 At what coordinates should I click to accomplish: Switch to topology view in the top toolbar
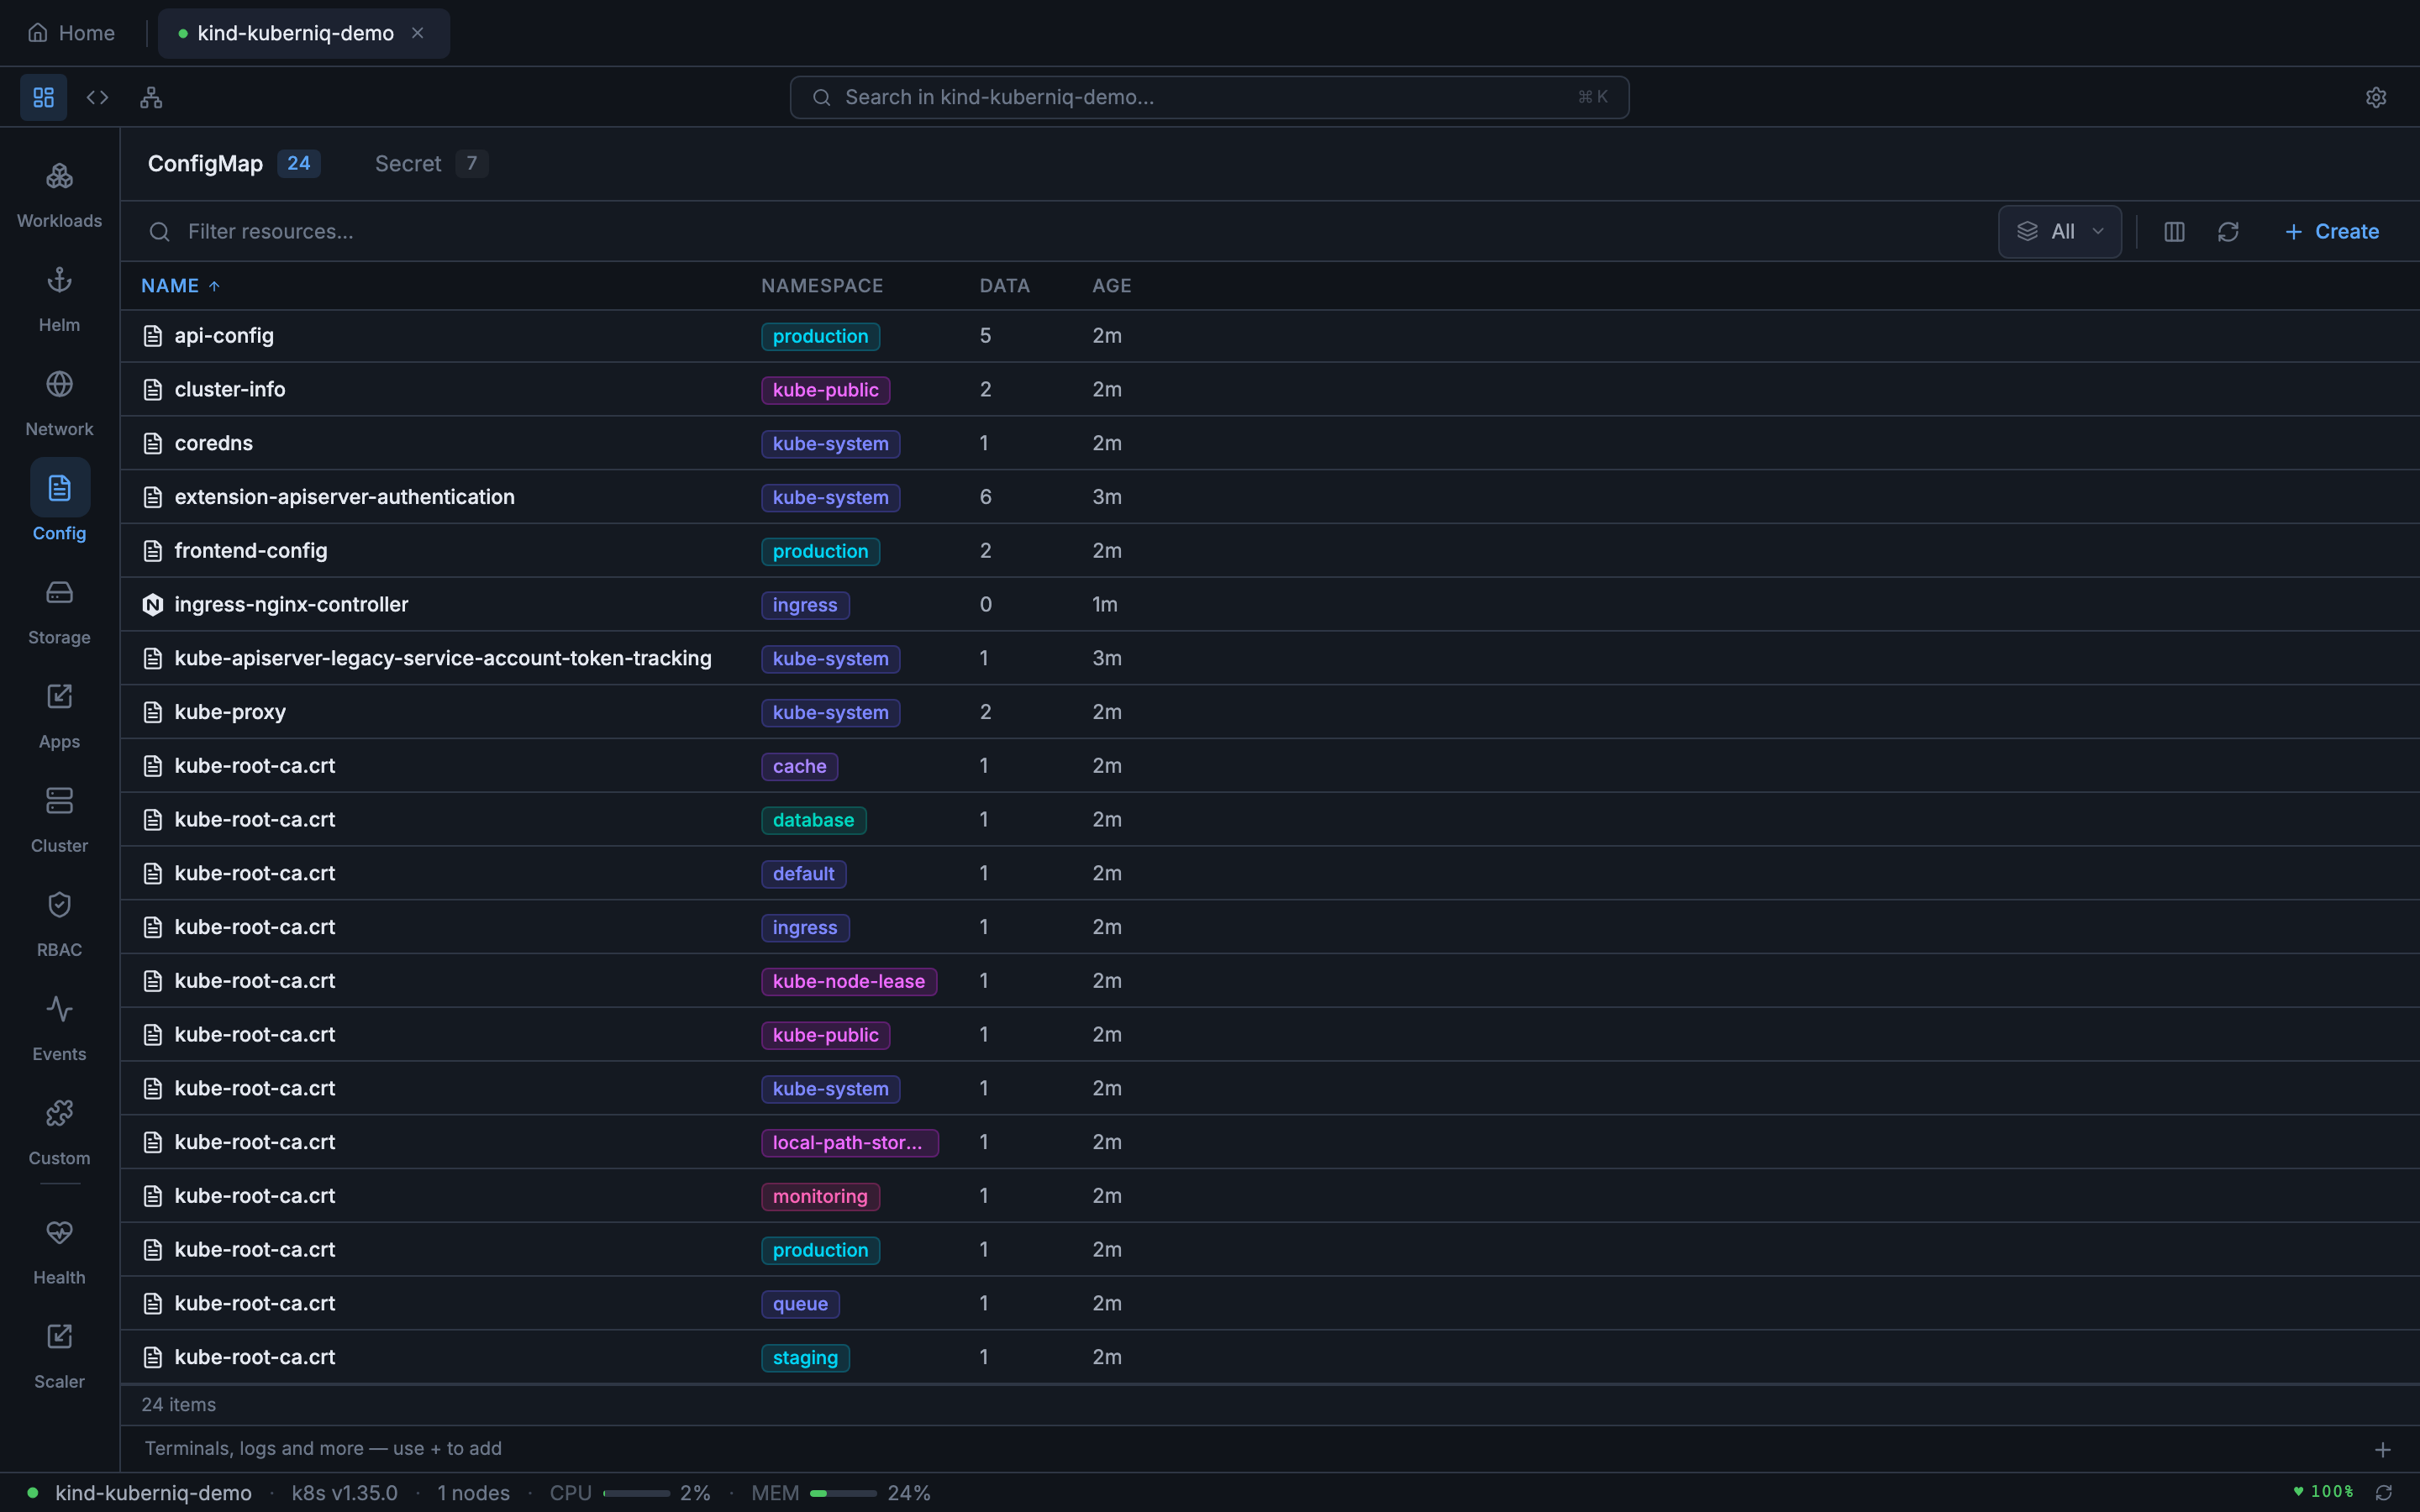tap(151, 97)
